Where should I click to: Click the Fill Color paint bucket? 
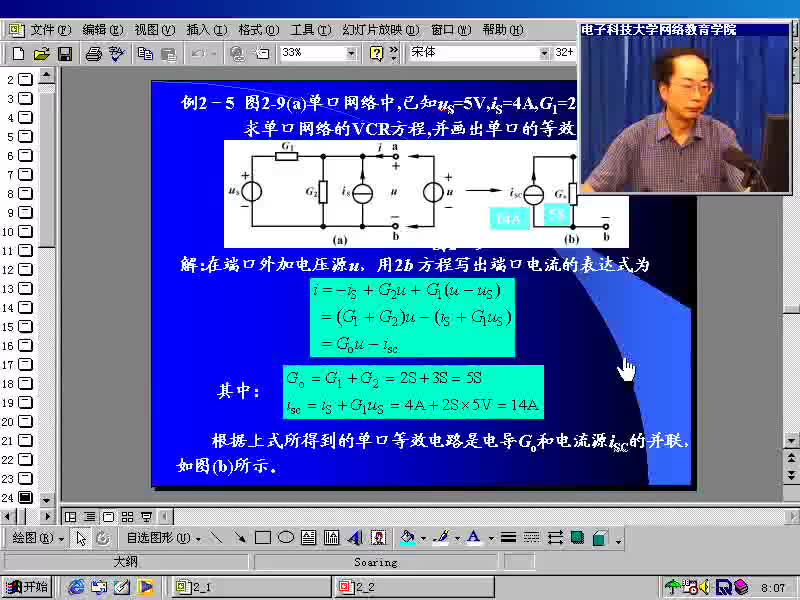pos(407,537)
